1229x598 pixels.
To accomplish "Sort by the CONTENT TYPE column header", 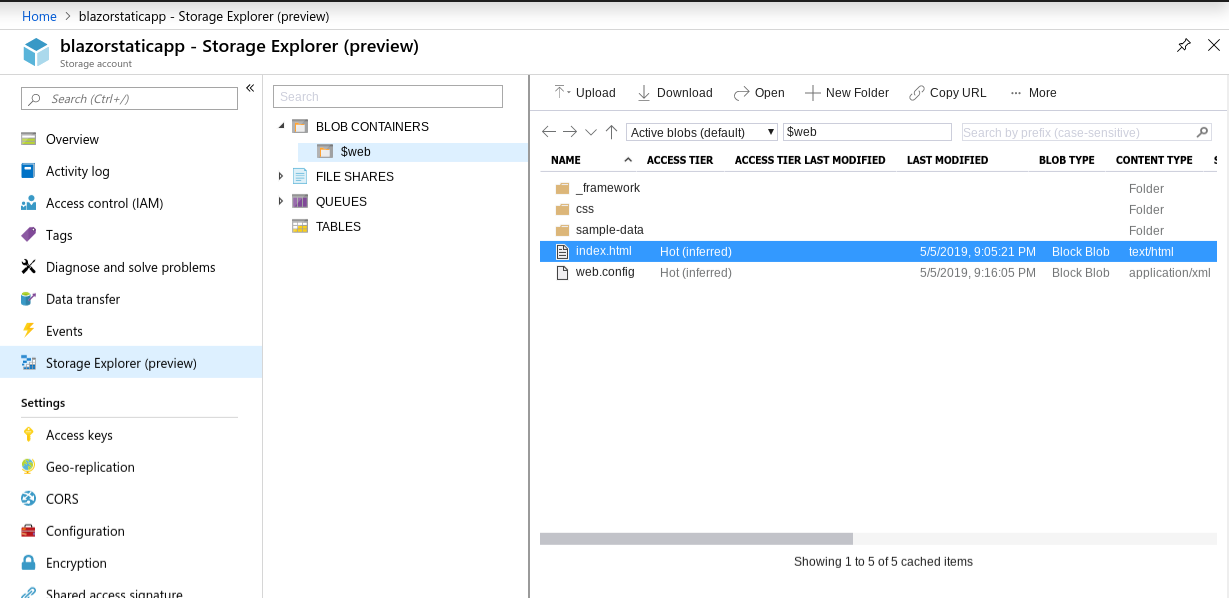I will 1154,160.
